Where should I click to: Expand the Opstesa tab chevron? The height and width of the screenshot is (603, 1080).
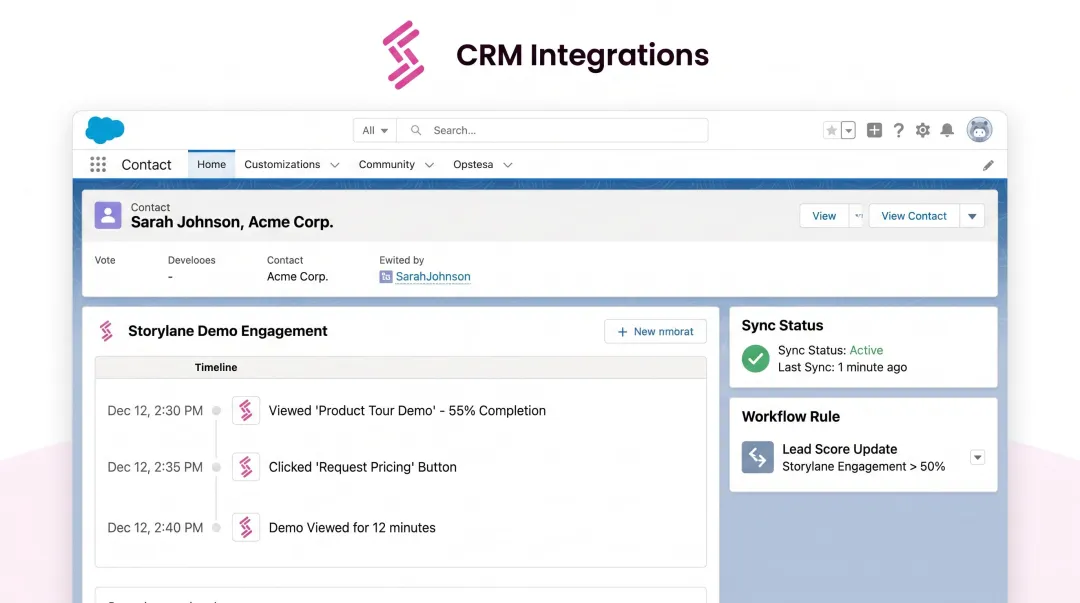coord(508,165)
